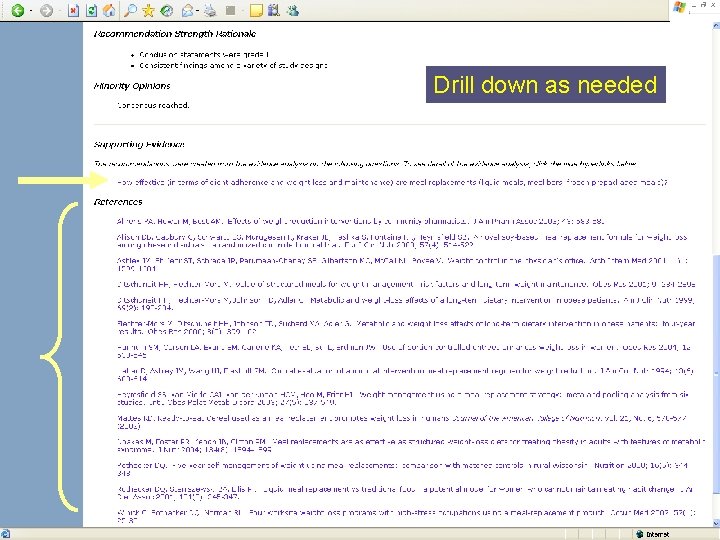The width and height of the screenshot is (720, 540).
Task: Open Favorites with the yellow star icon
Action: coord(148,10)
